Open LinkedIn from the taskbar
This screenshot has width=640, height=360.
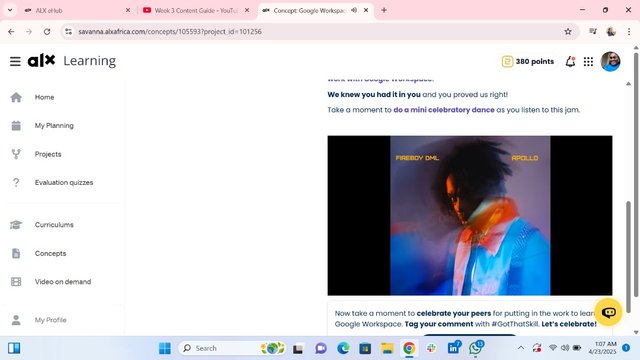(x=453, y=348)
